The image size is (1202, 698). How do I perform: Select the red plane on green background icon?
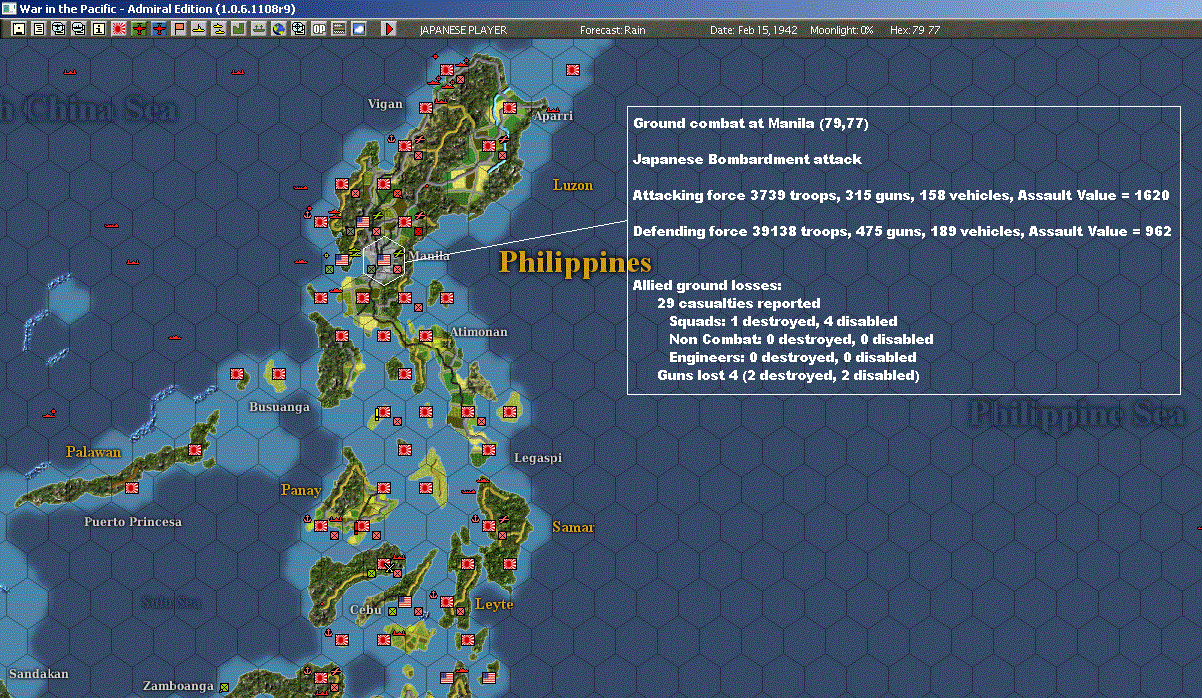click(x=139, y=29)
